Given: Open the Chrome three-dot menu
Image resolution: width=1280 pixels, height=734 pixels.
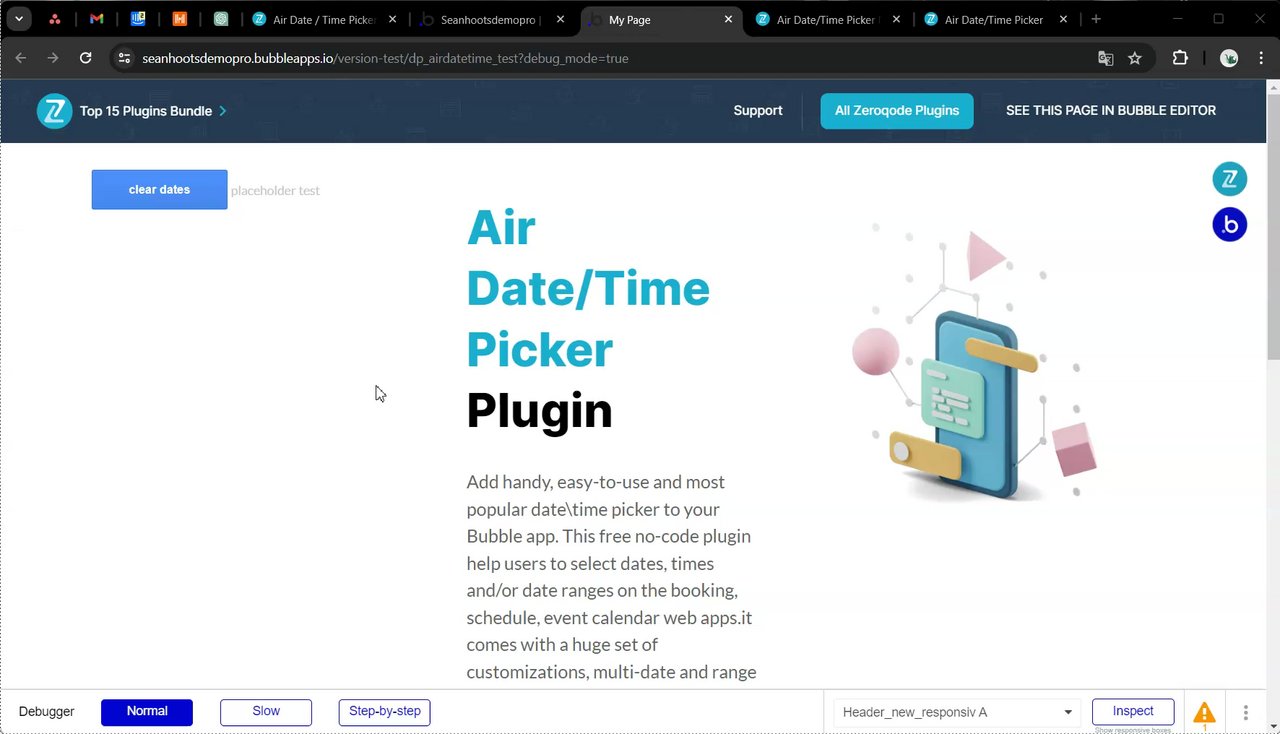Looking at the screenshot, I should click(1260, 58).
